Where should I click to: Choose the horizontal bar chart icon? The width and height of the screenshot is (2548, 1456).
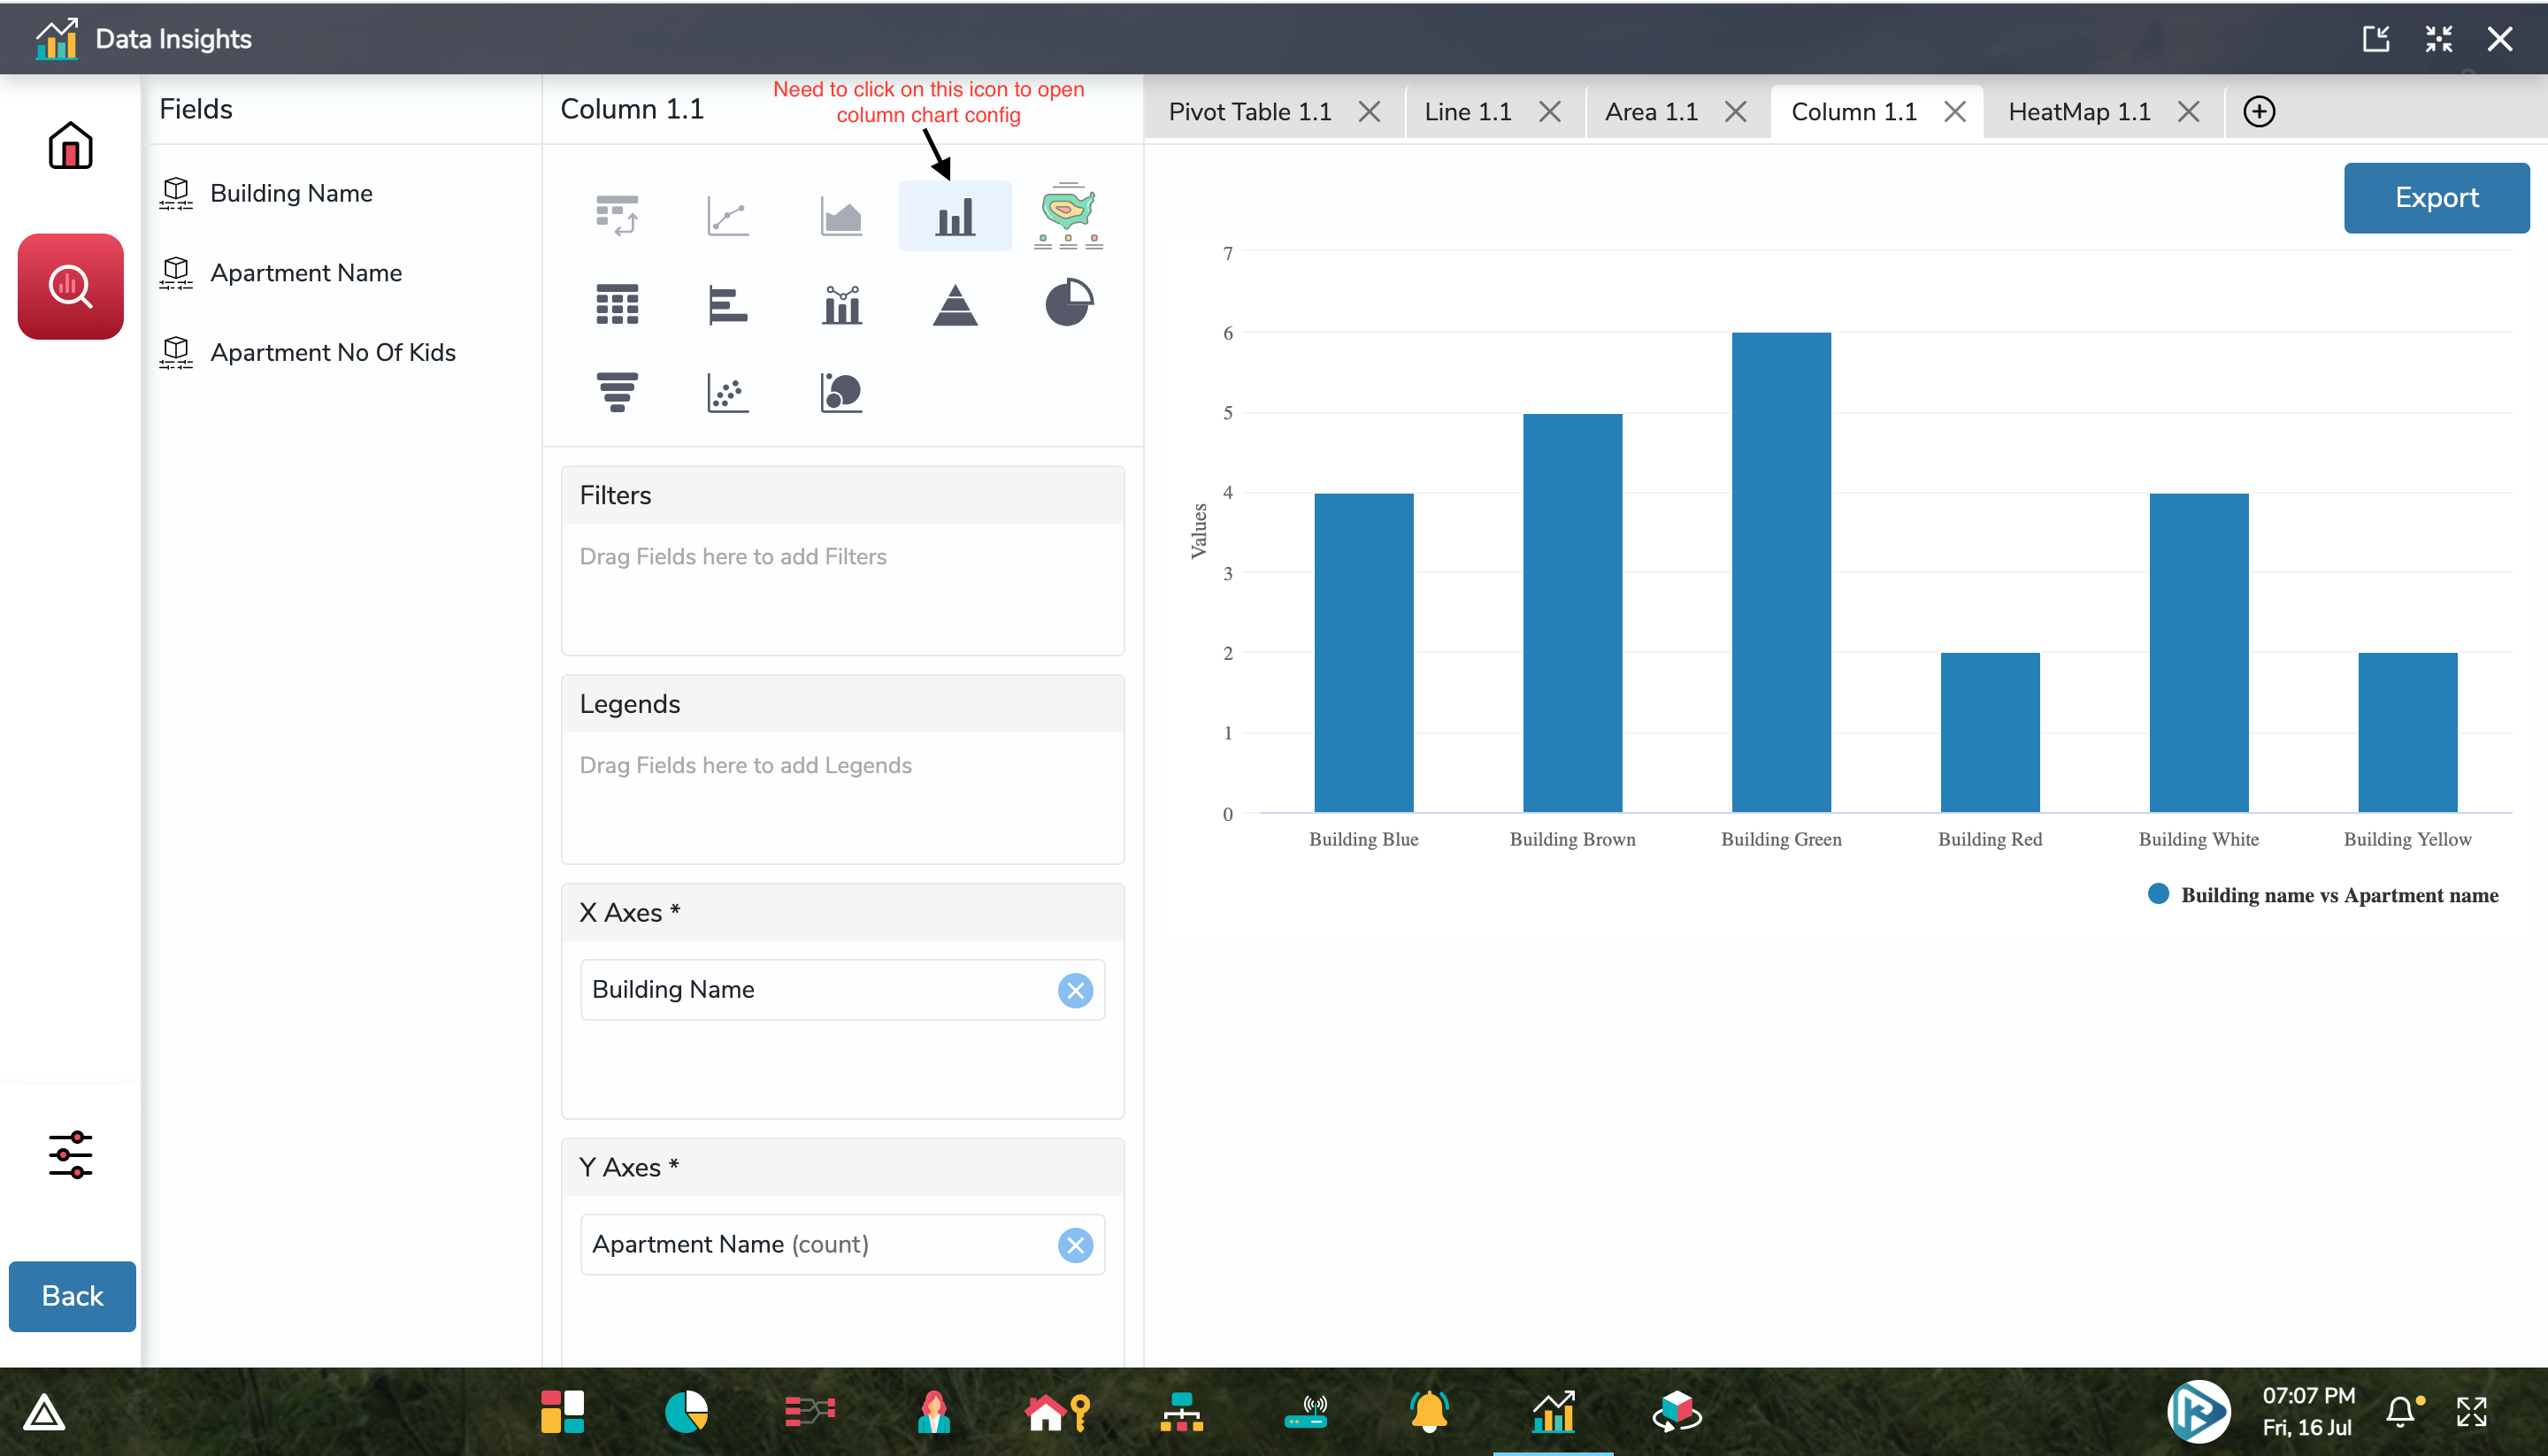728,305
